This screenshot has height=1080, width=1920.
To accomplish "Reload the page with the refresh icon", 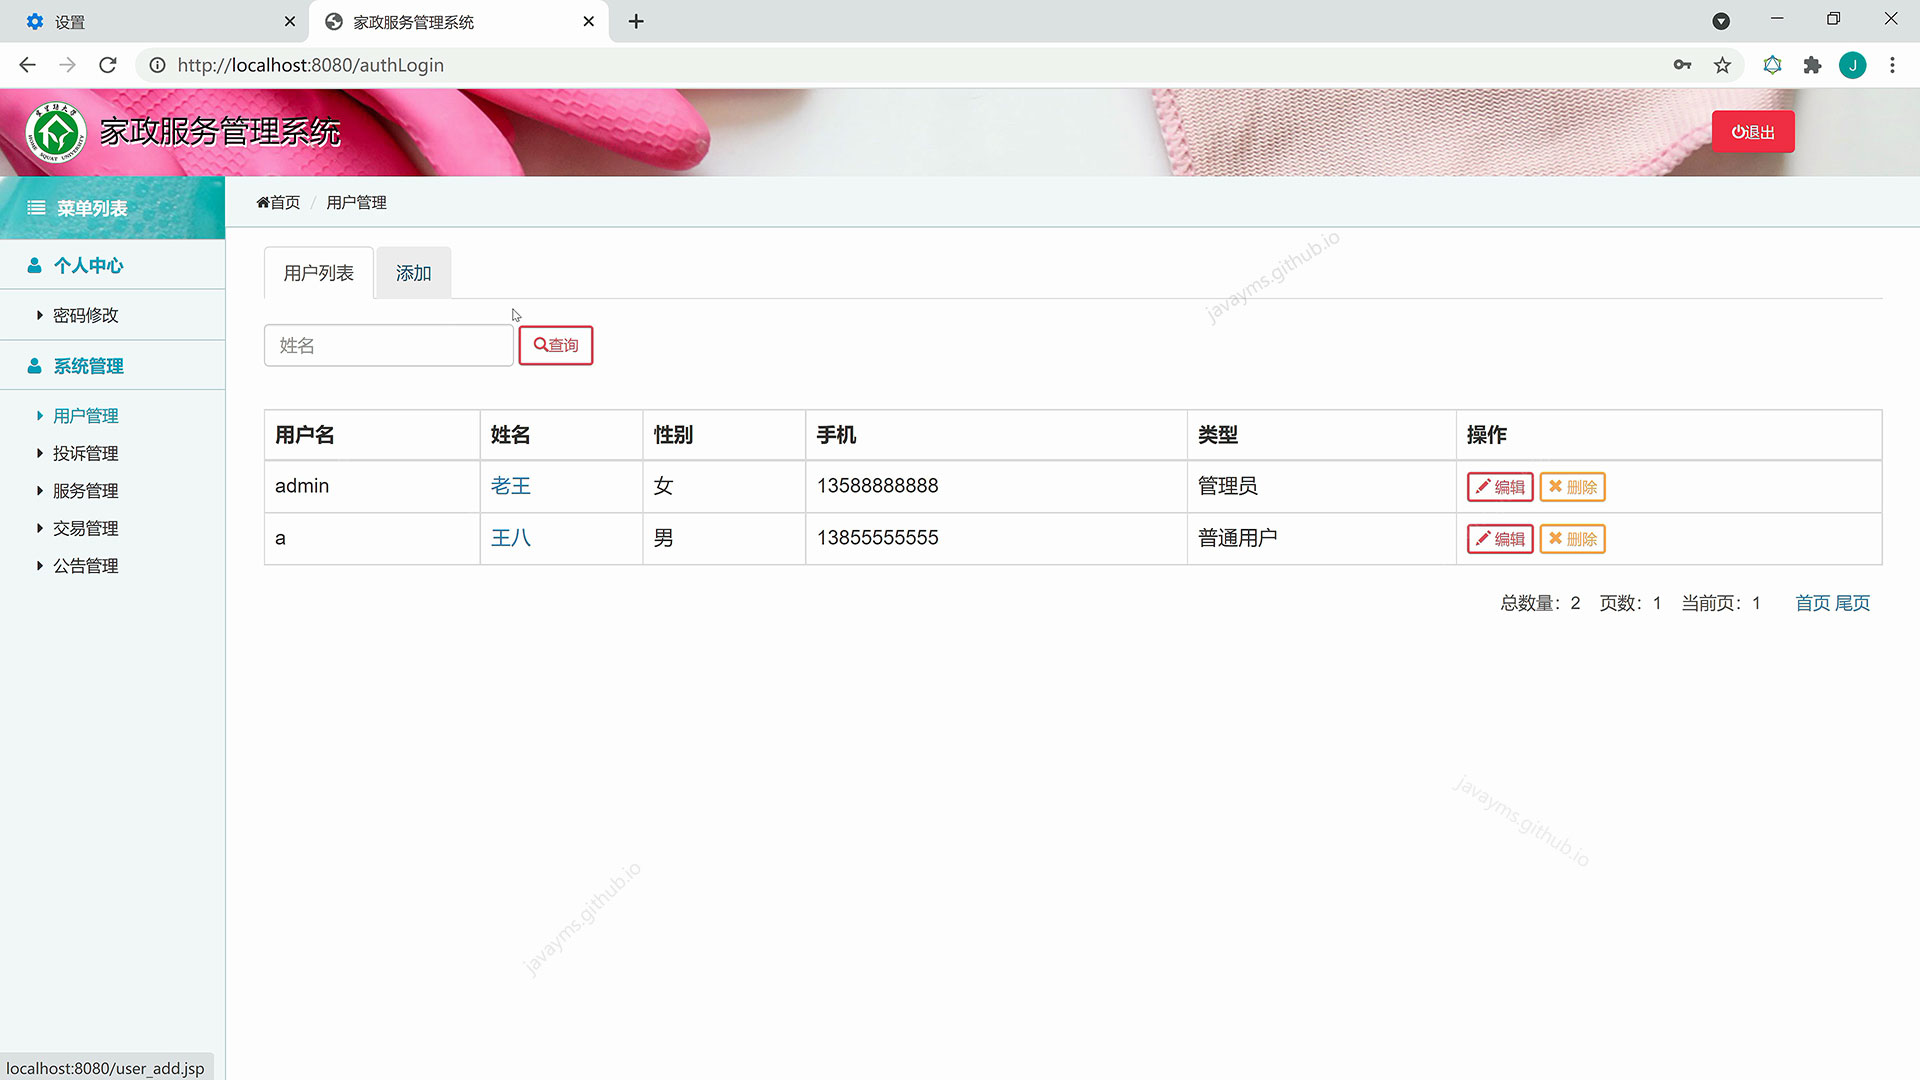I will pos(108,65).
